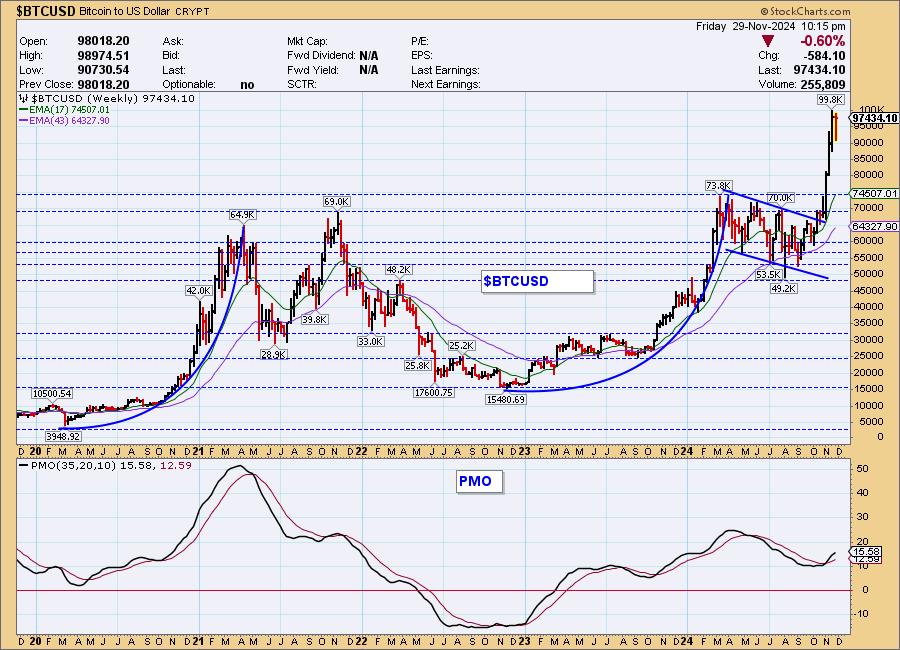This screenshot has width=900, height=650.
Task: Click the 99.8K peak price label
Action: click(x=831, y=100)
